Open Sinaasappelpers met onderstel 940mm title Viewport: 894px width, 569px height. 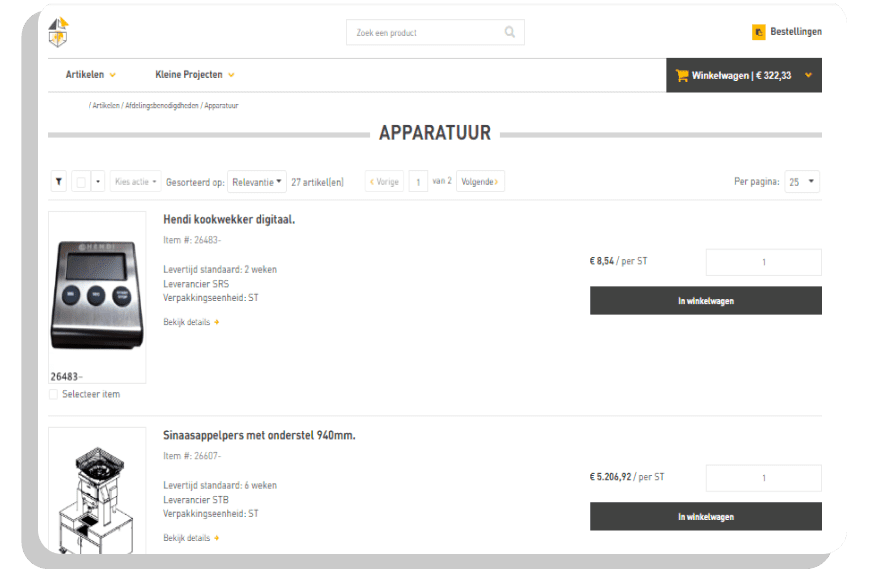click(259, 436)
